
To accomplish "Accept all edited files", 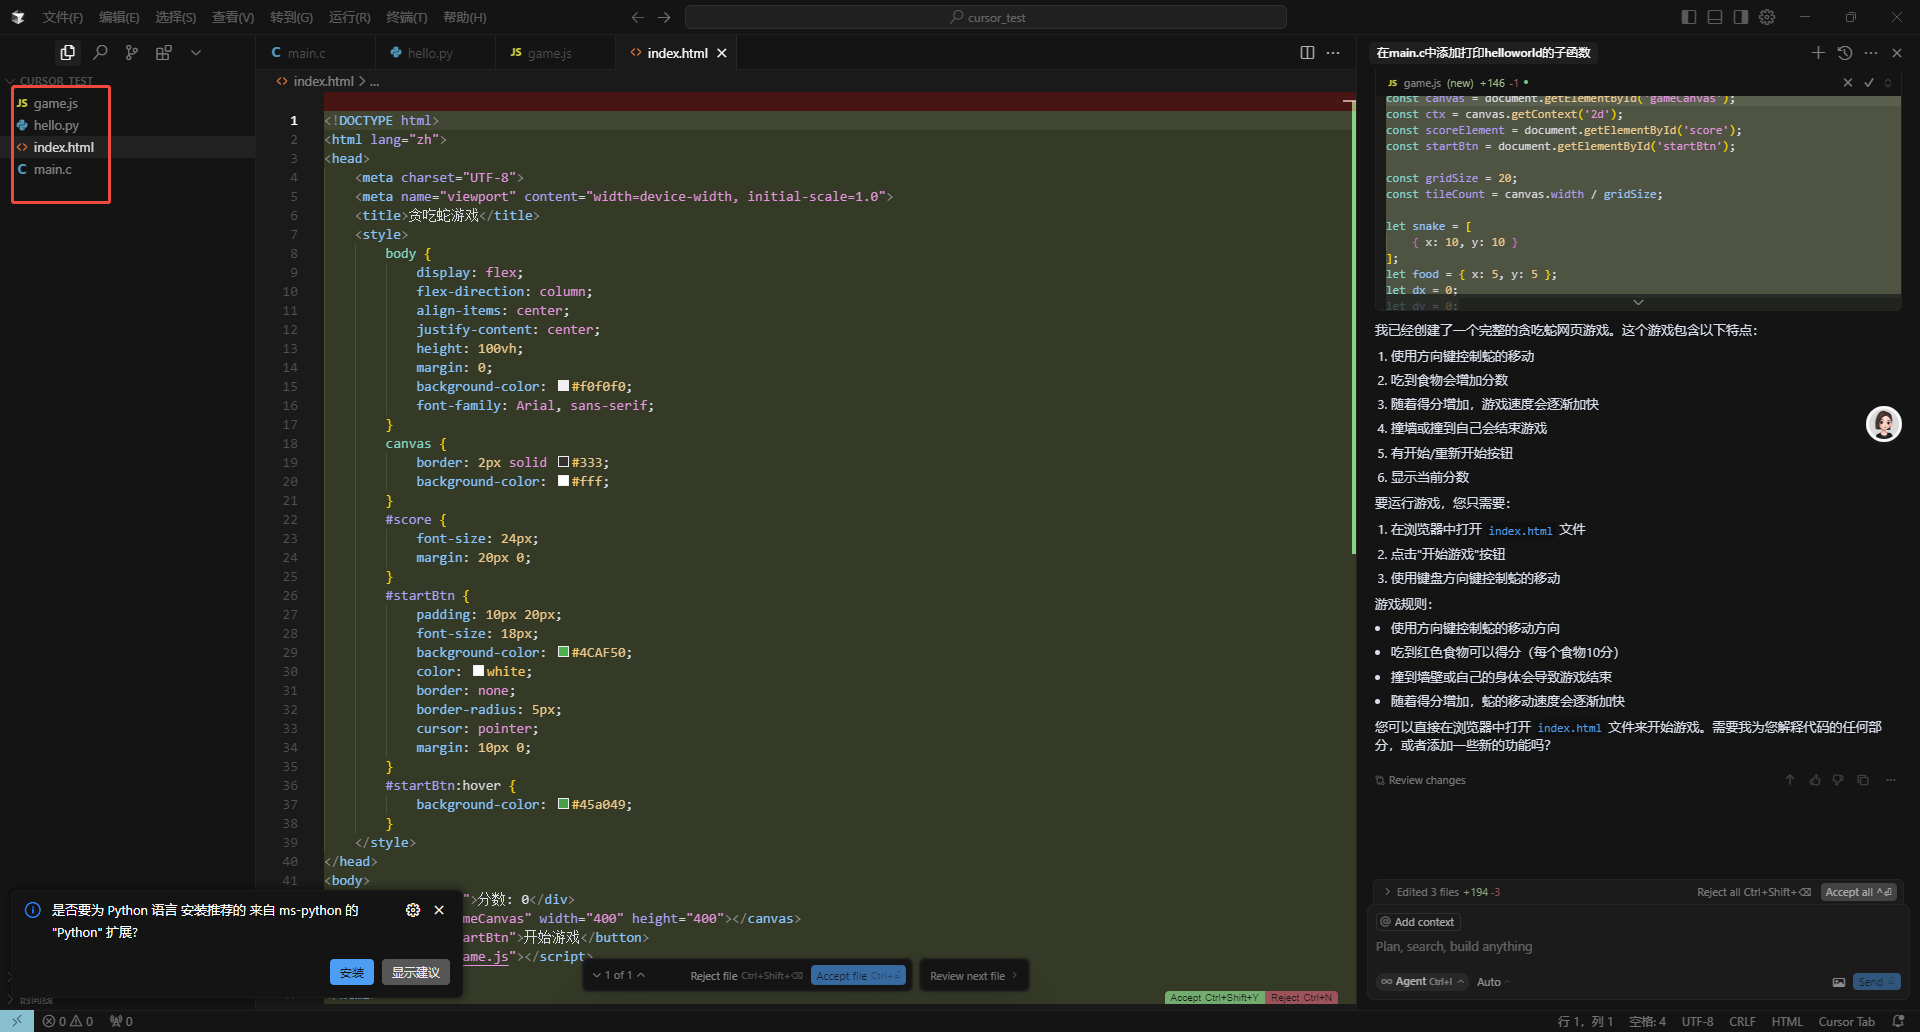I will pyautogui.click(x=1858, y=892).
